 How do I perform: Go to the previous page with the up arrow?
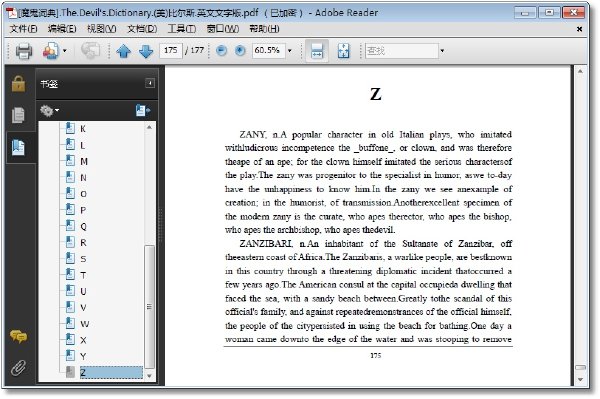[123, 51]
